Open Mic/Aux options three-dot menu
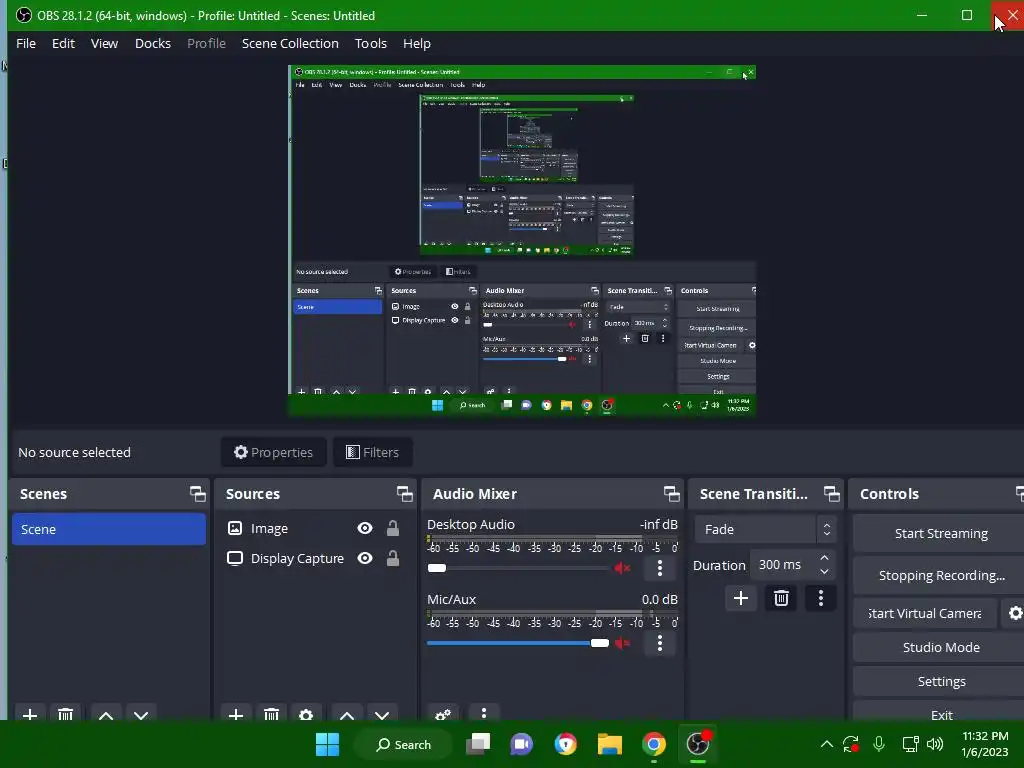The width and height of the screenshot is (1024, 768). tap(660, 643)
